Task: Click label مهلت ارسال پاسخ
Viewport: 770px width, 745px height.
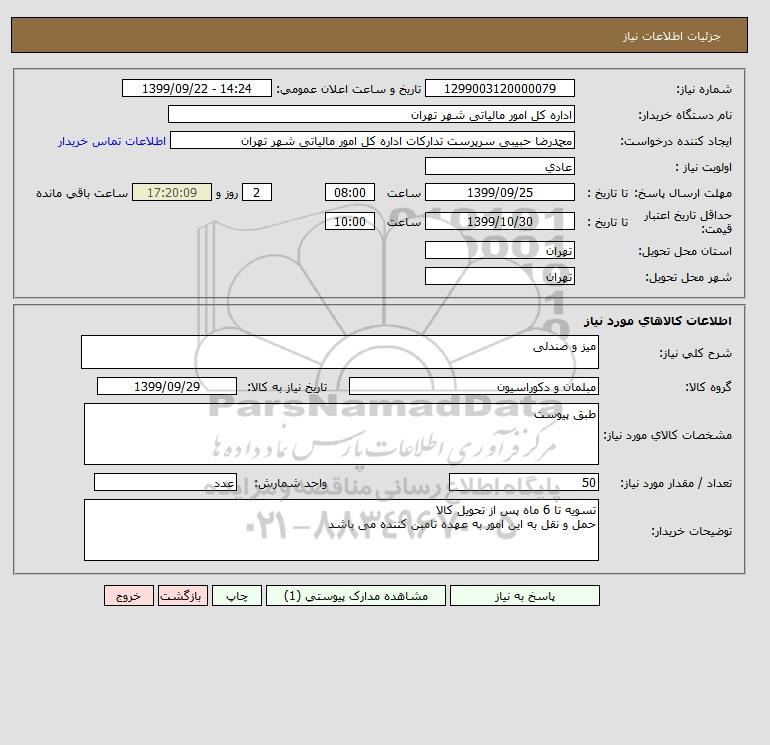Action: (683, 193)
